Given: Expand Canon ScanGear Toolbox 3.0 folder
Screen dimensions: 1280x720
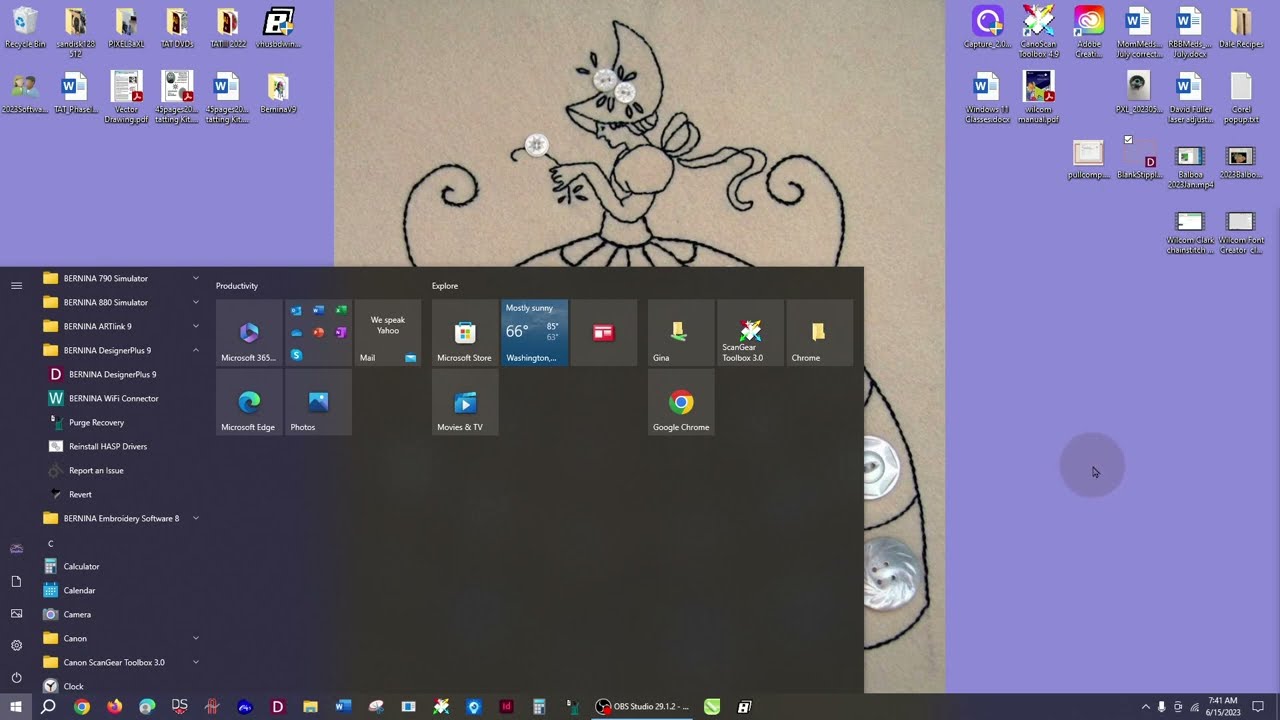Looking at the screenshot, I should [x=120, y=662].
